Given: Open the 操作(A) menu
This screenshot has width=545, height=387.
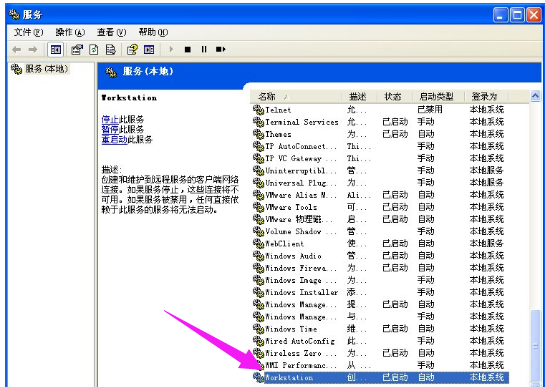Looking at the screenshot, I should coord(70,32).
